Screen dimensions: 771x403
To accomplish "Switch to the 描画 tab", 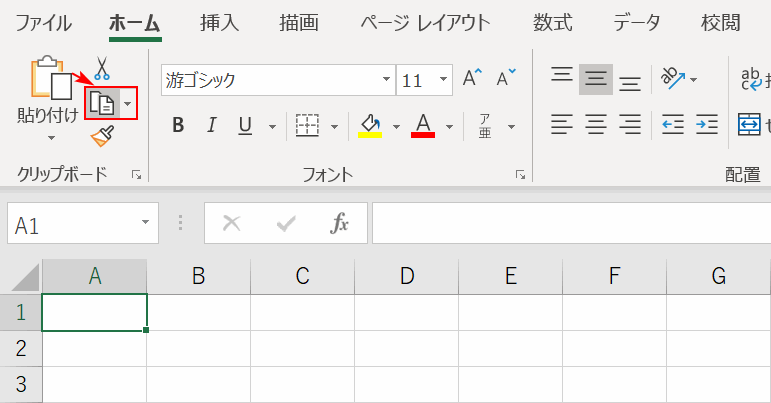I will 299,23.
